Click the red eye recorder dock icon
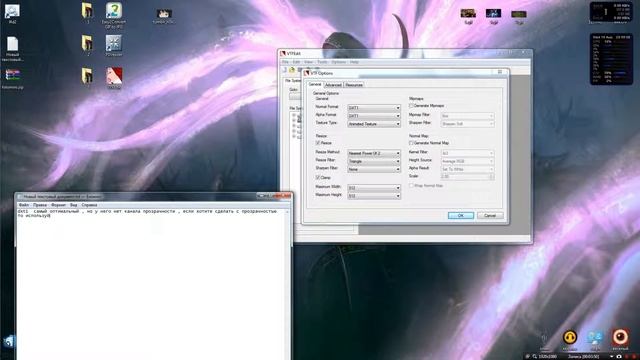The width and height of the screenshot is (640, 360). [620, 337]
